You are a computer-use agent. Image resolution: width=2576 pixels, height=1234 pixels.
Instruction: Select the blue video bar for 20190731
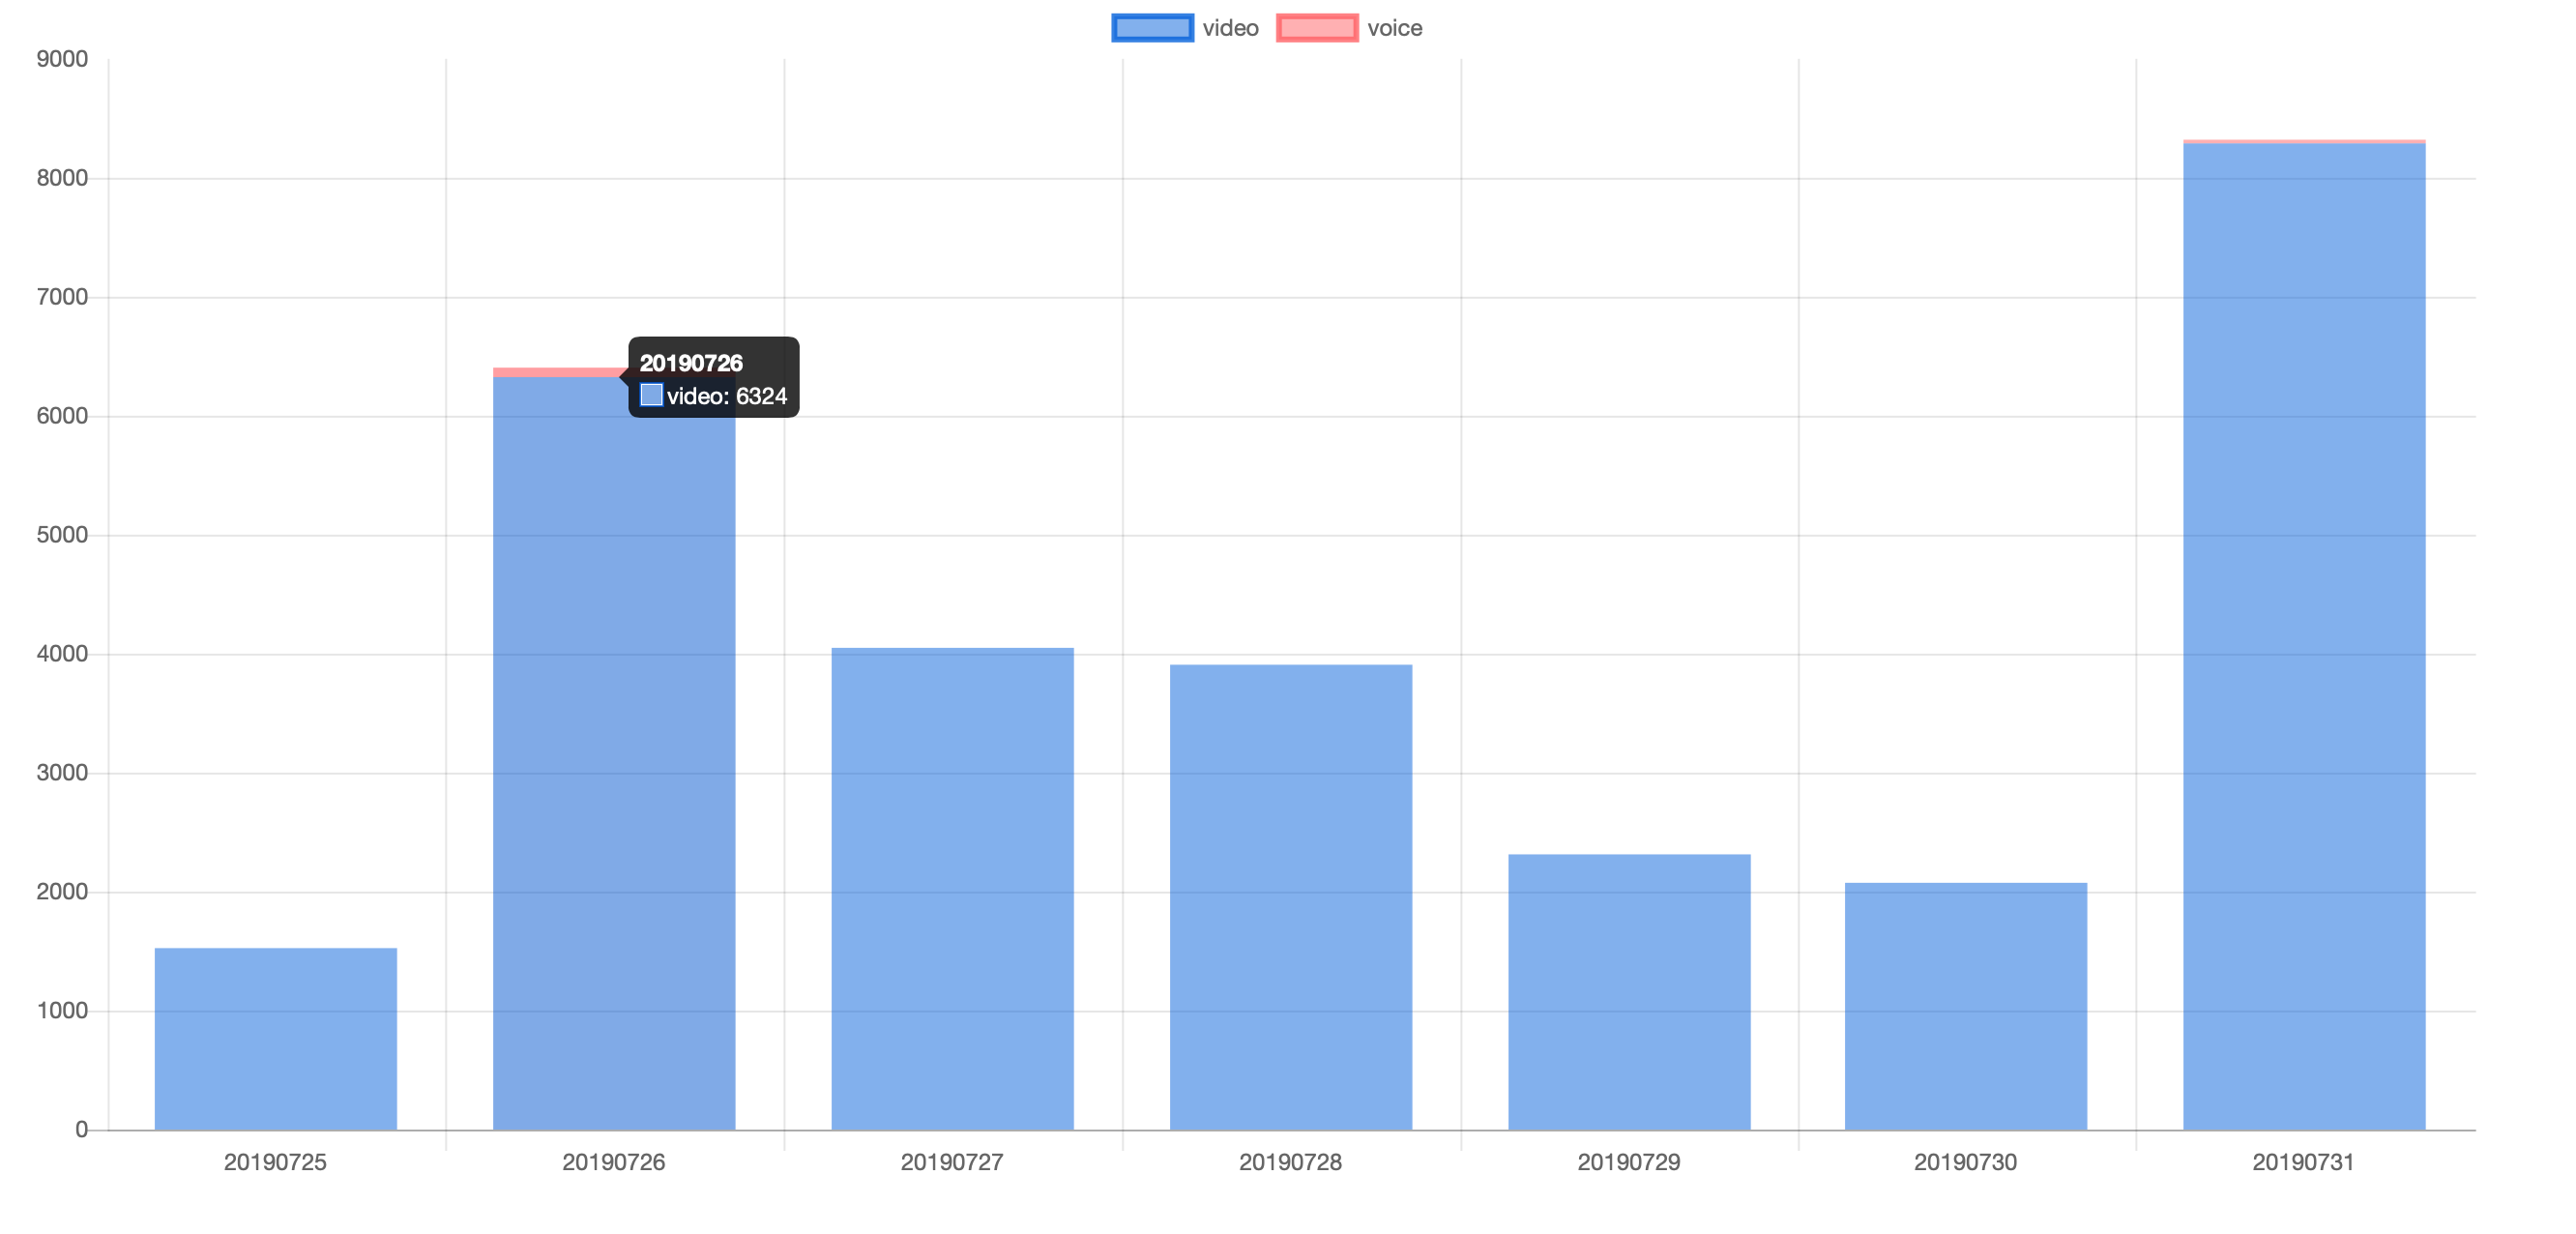pos(2304,637)
